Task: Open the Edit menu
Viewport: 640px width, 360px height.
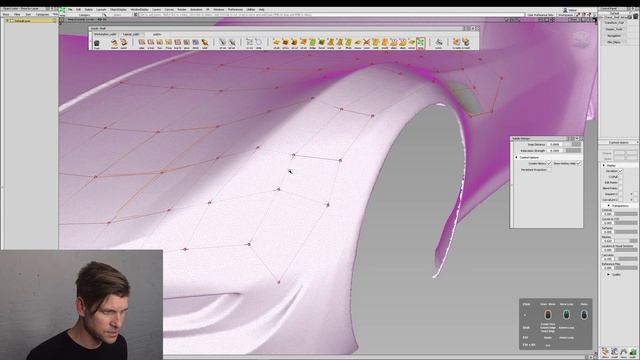Action: pos(78,9)
